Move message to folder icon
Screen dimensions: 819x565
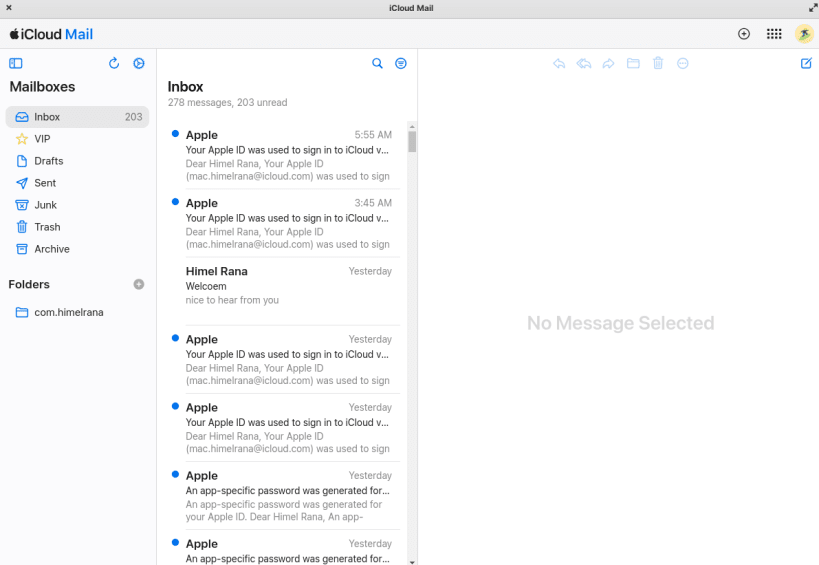(x=633, y=63)
